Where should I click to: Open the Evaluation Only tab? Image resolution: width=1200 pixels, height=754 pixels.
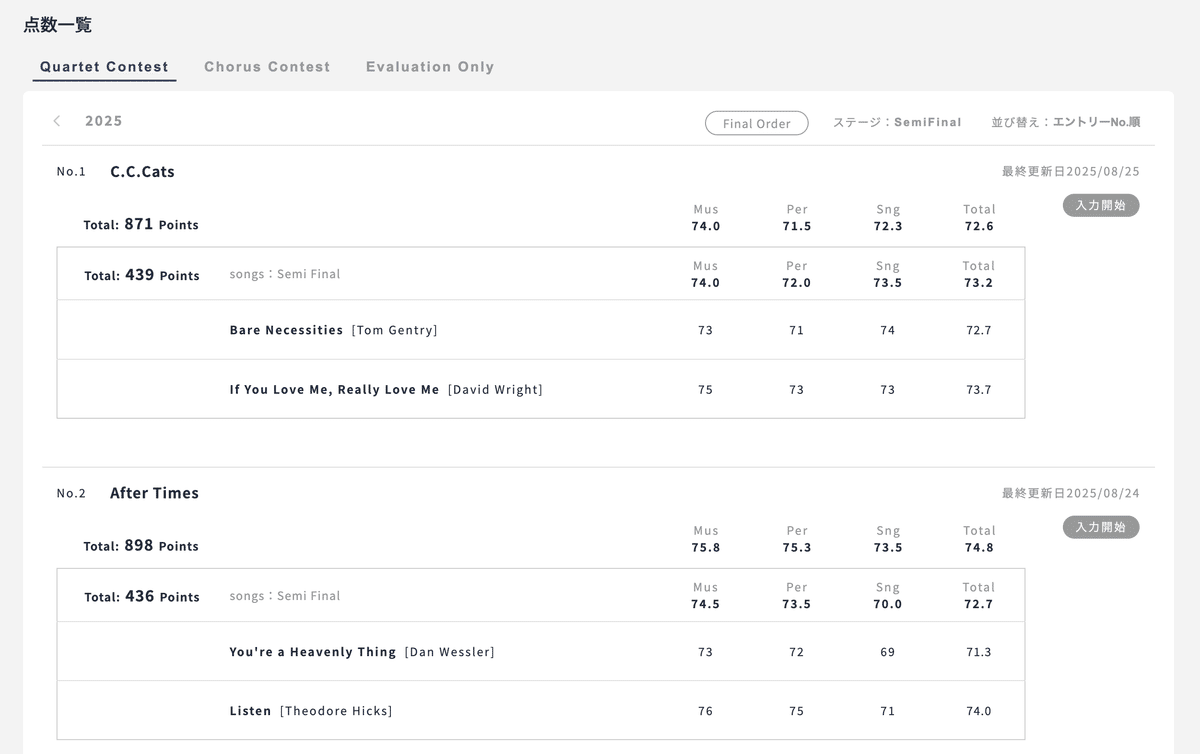430,67
